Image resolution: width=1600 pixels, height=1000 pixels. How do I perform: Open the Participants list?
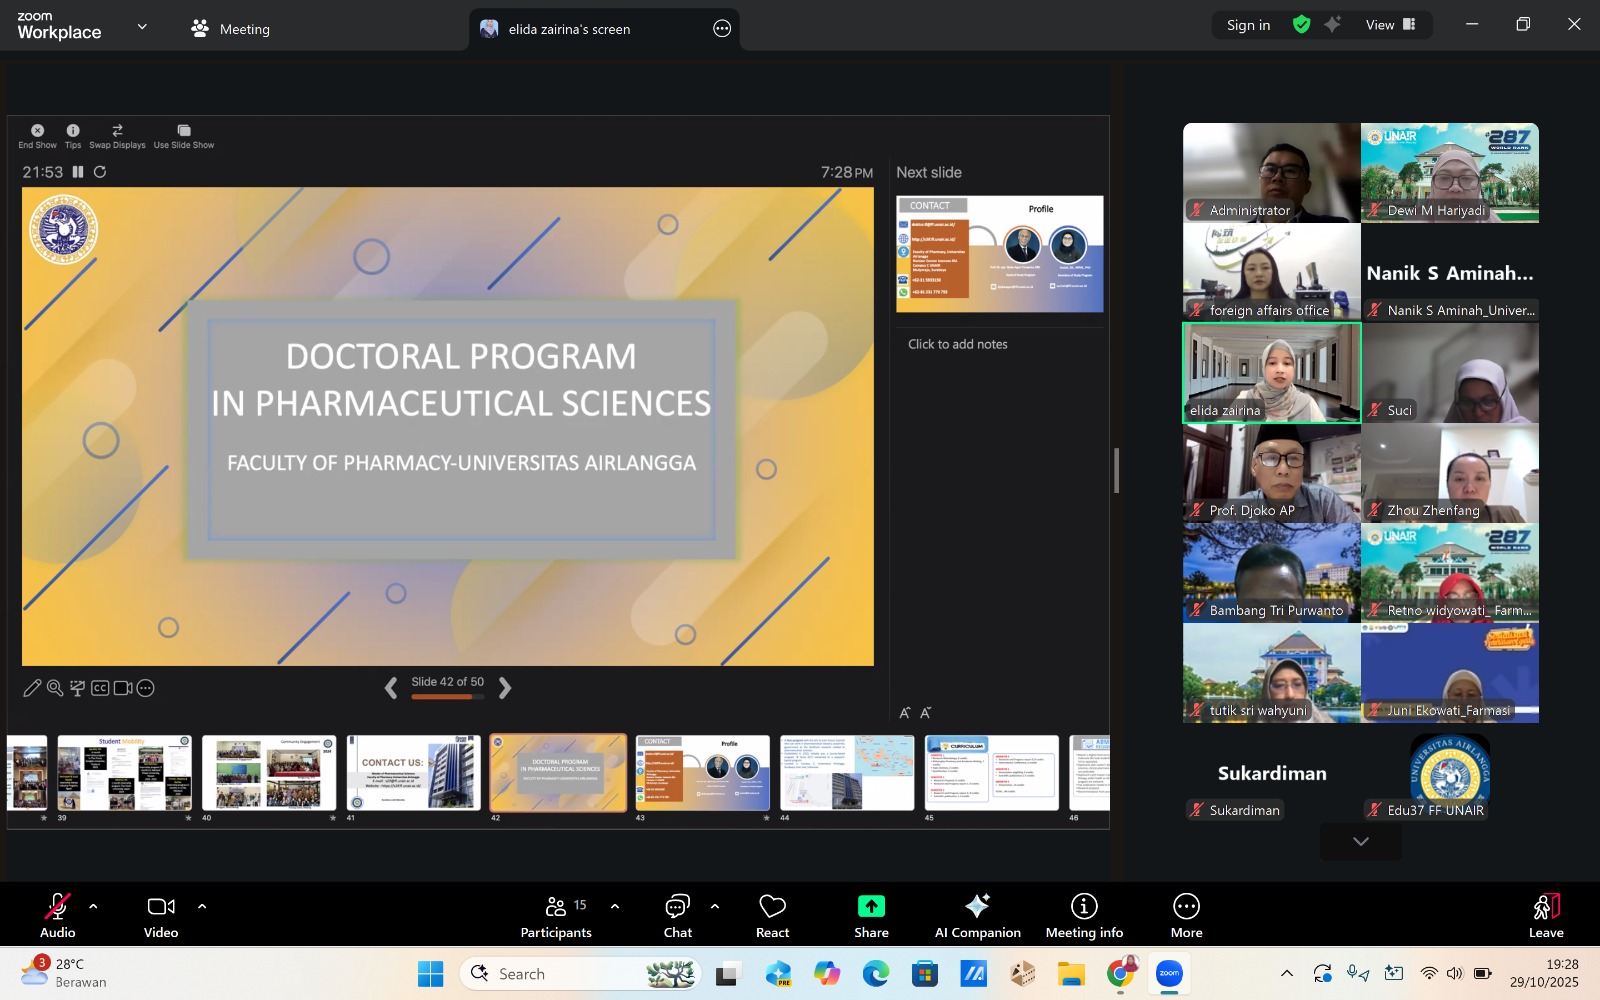(x=556, y=915)
